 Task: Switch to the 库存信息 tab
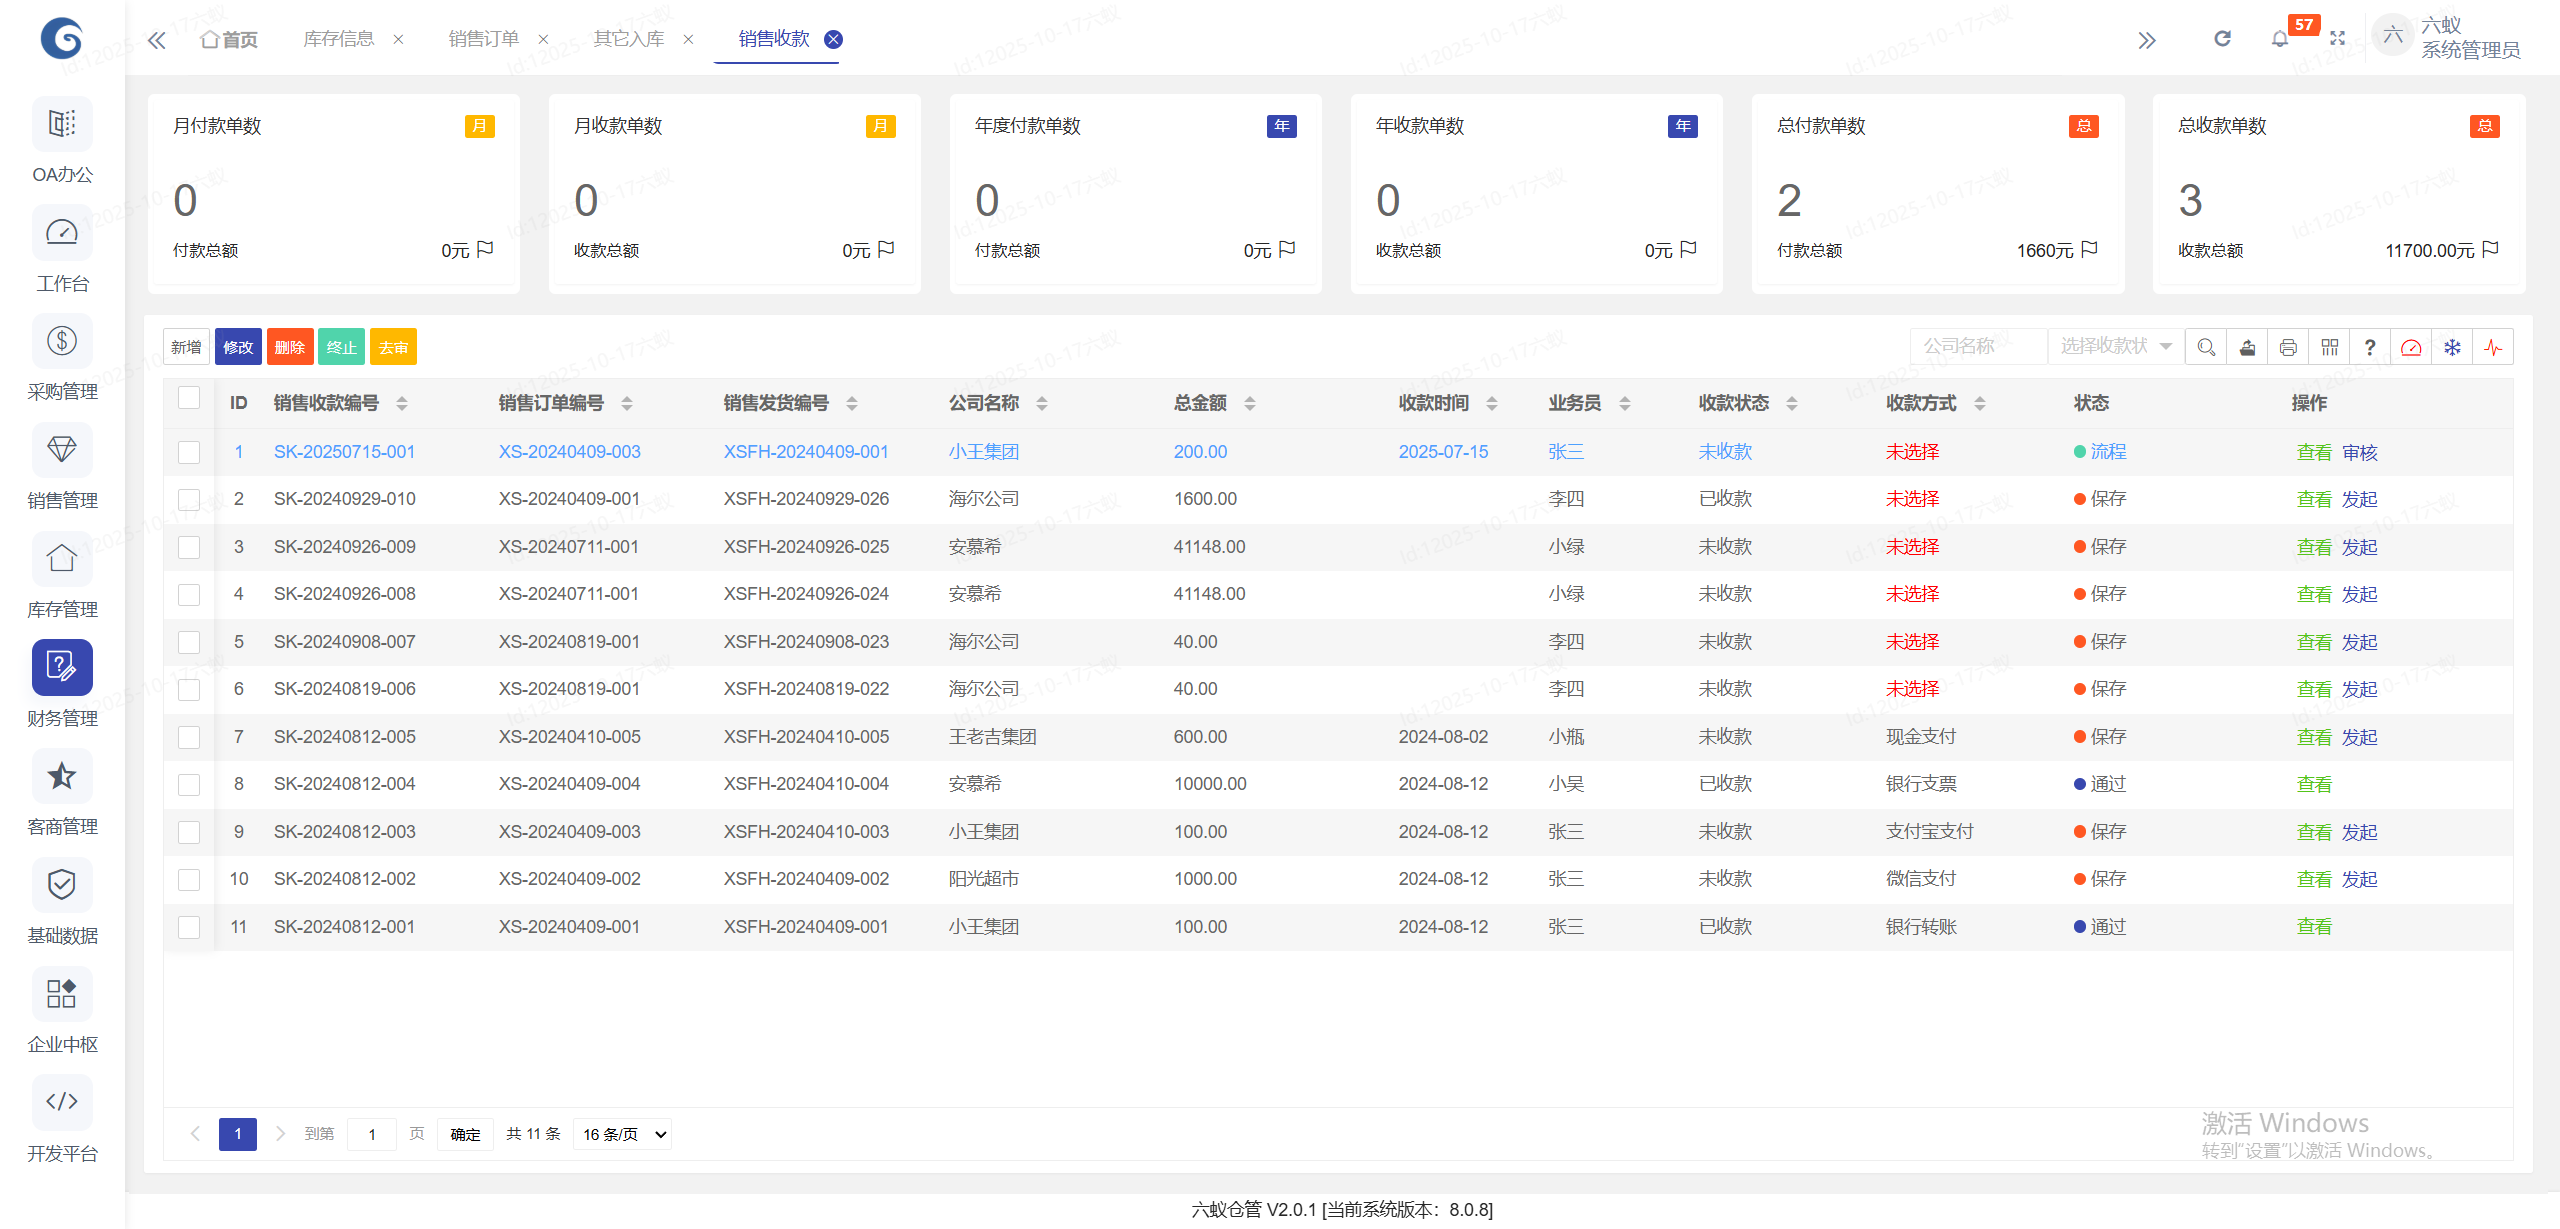click(339, 39)
